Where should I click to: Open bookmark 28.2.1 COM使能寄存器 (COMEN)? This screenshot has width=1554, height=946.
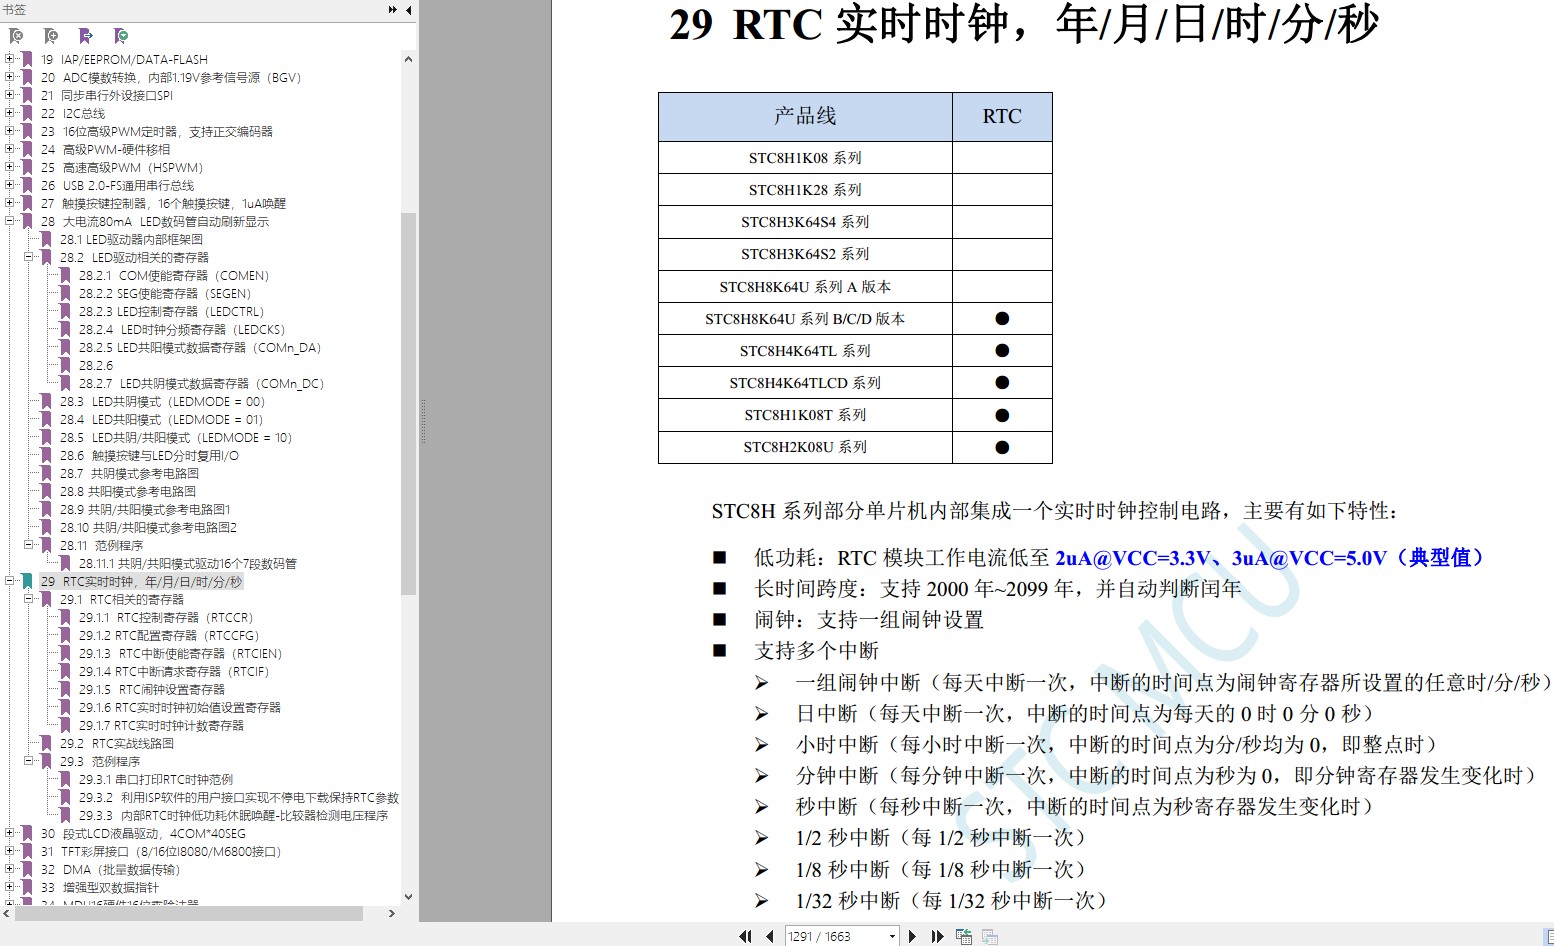(174, 275)
